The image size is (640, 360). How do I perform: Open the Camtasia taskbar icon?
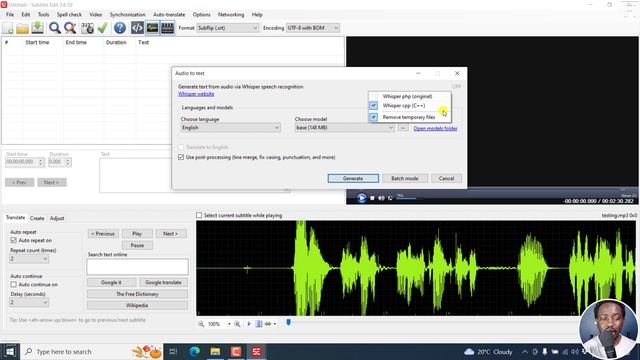[x=236, y=351]
